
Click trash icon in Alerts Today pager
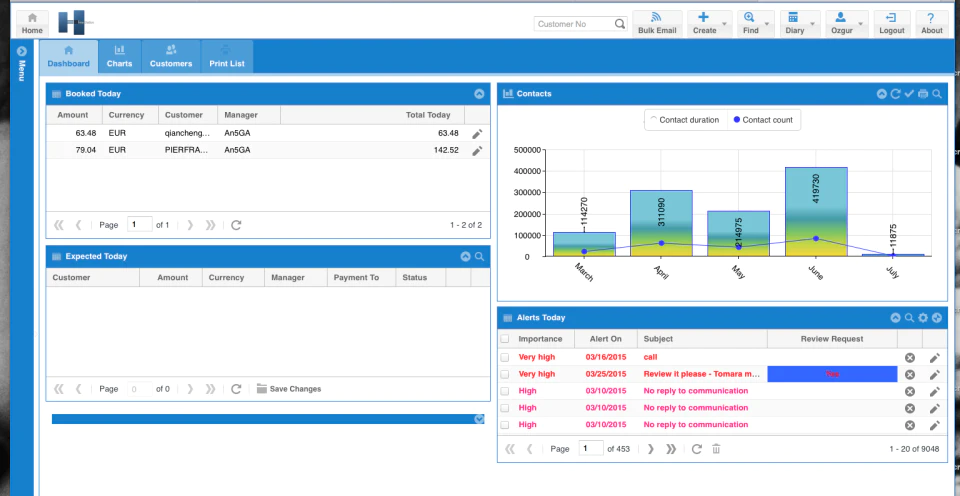pos(716,449)
